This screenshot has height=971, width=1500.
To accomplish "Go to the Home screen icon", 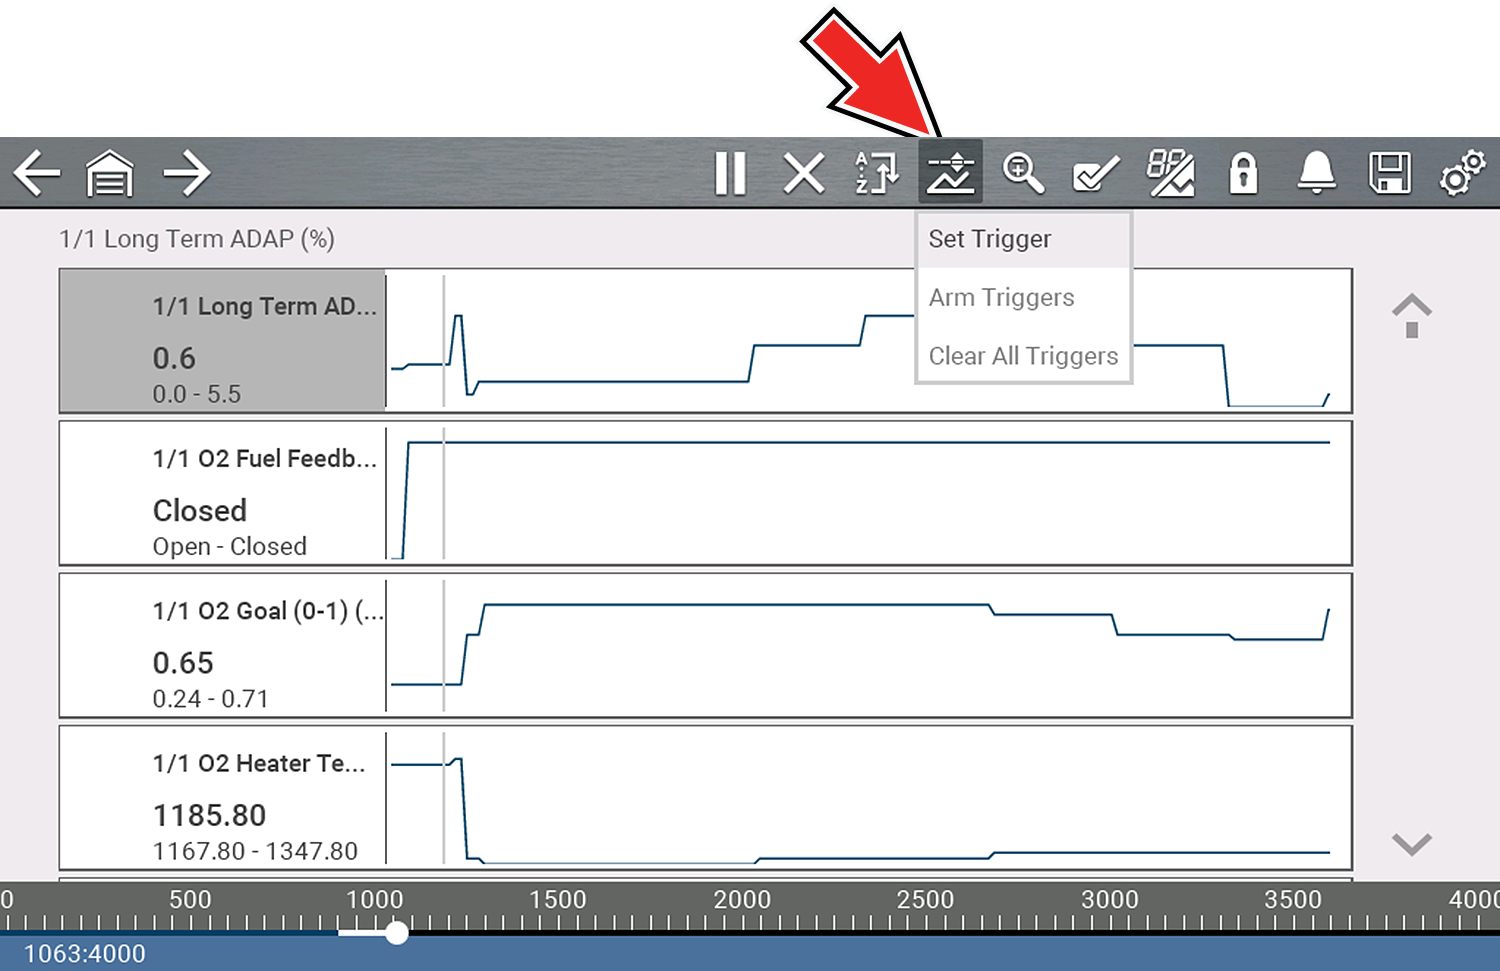I will pos(110,173).
